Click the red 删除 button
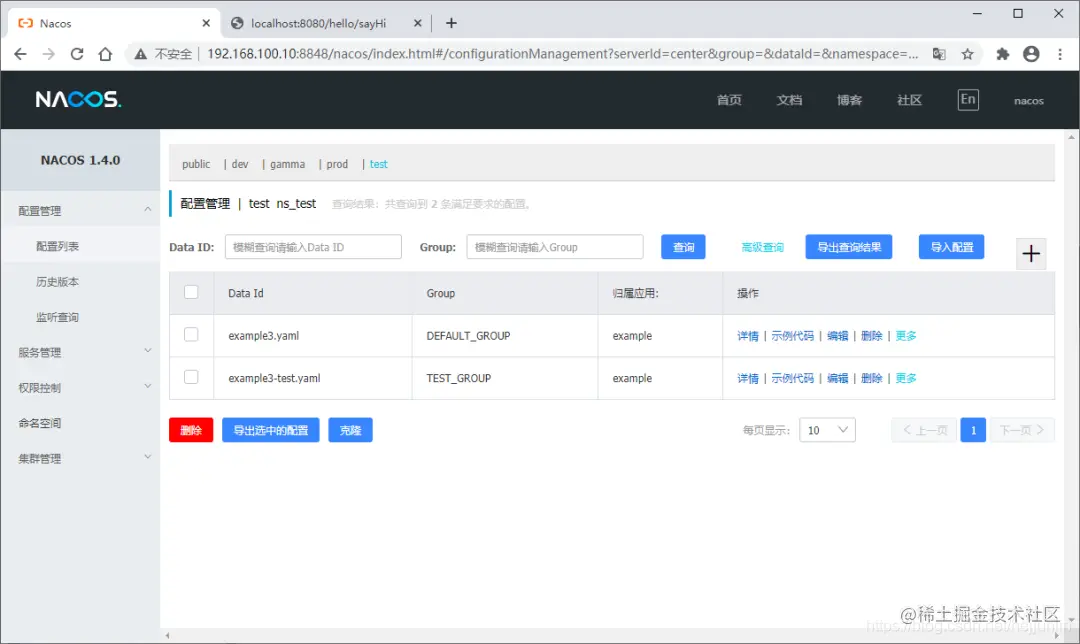The width and height of the screenshot is (1080, 644). coord(191,430)
